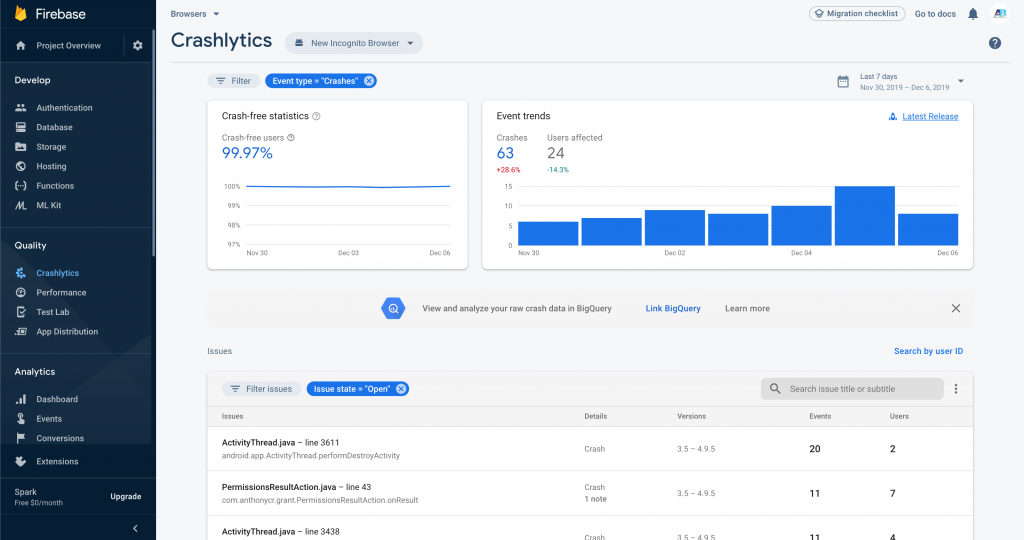Open the Latest Release link
Image resolution: width=1024 pixels, height=540 pixels.
point(930,116)
